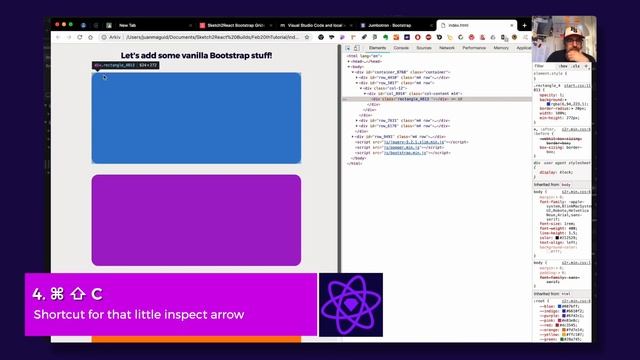Open the Memory panel tab
Image resolution: width=640 pixels, height=360 pixels.
(501, 48)
